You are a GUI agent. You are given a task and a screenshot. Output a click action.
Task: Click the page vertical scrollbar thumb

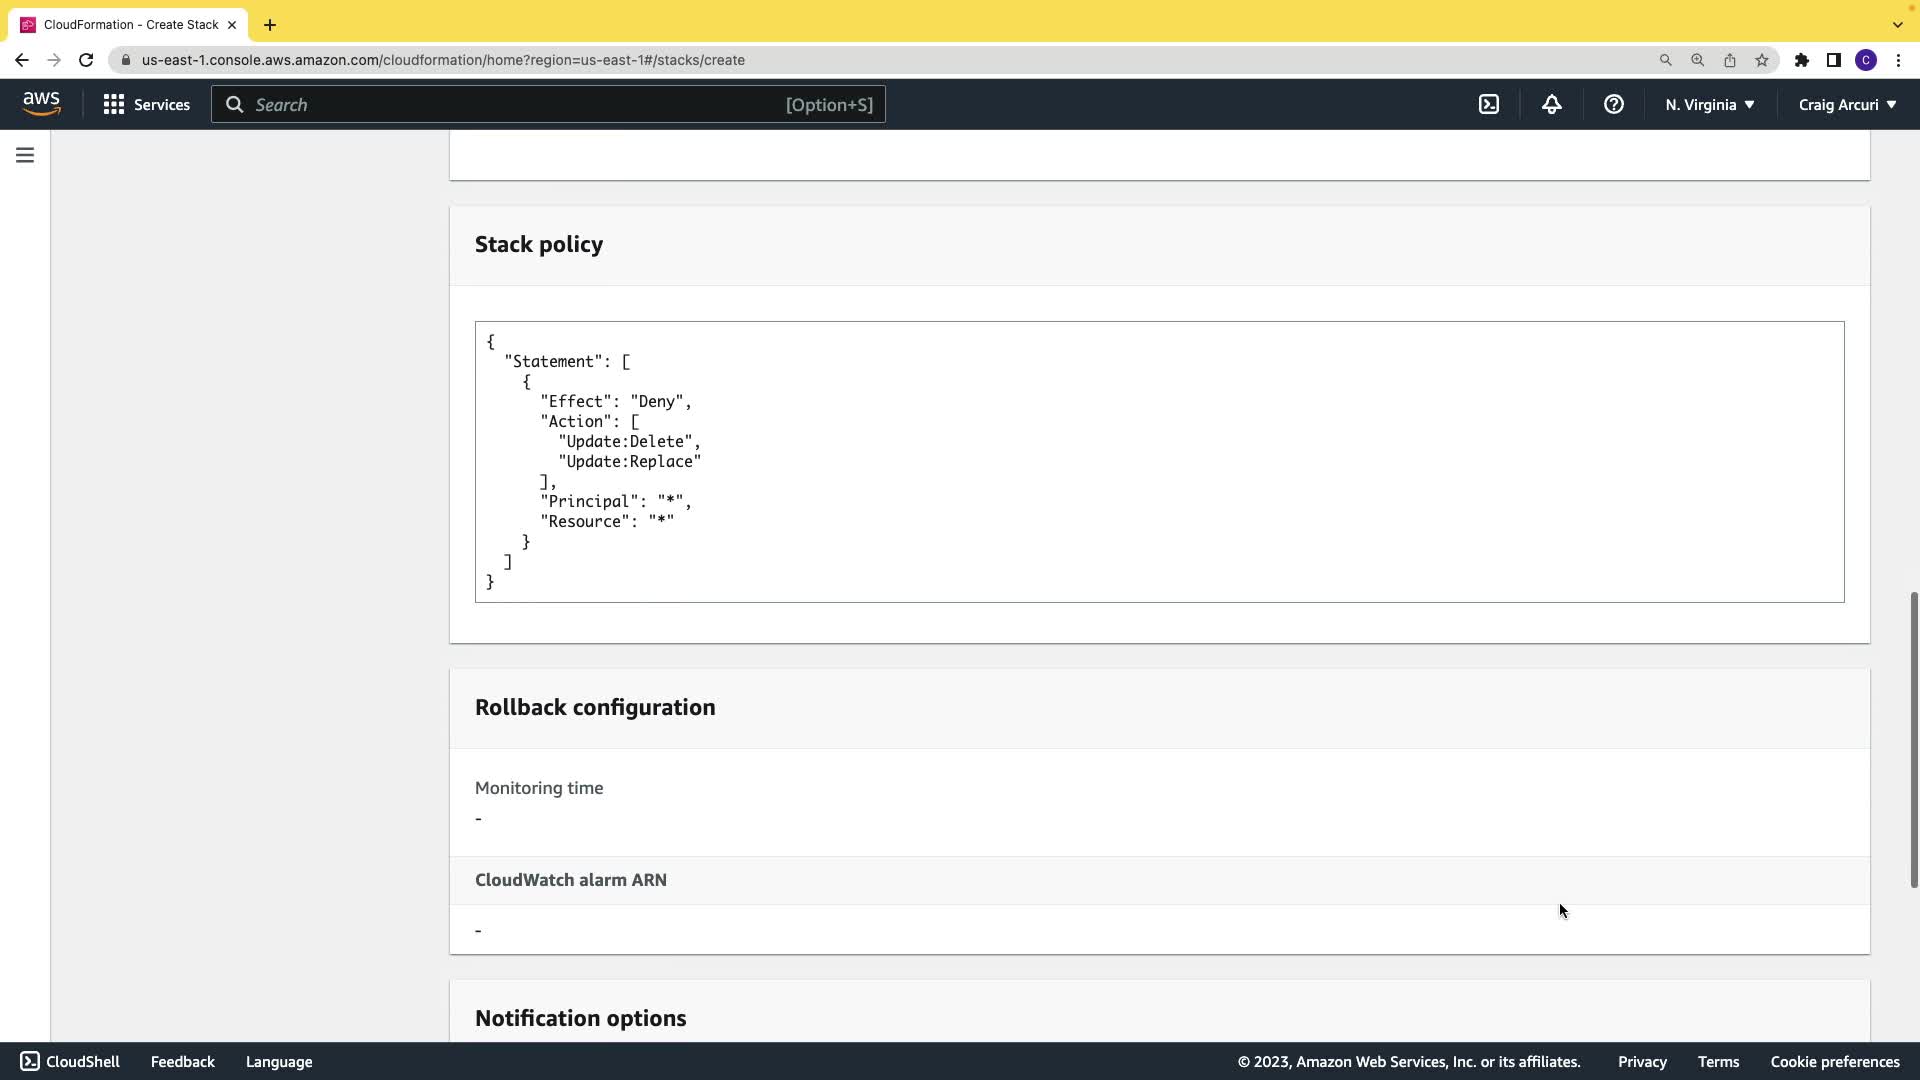pos(1913,740)
